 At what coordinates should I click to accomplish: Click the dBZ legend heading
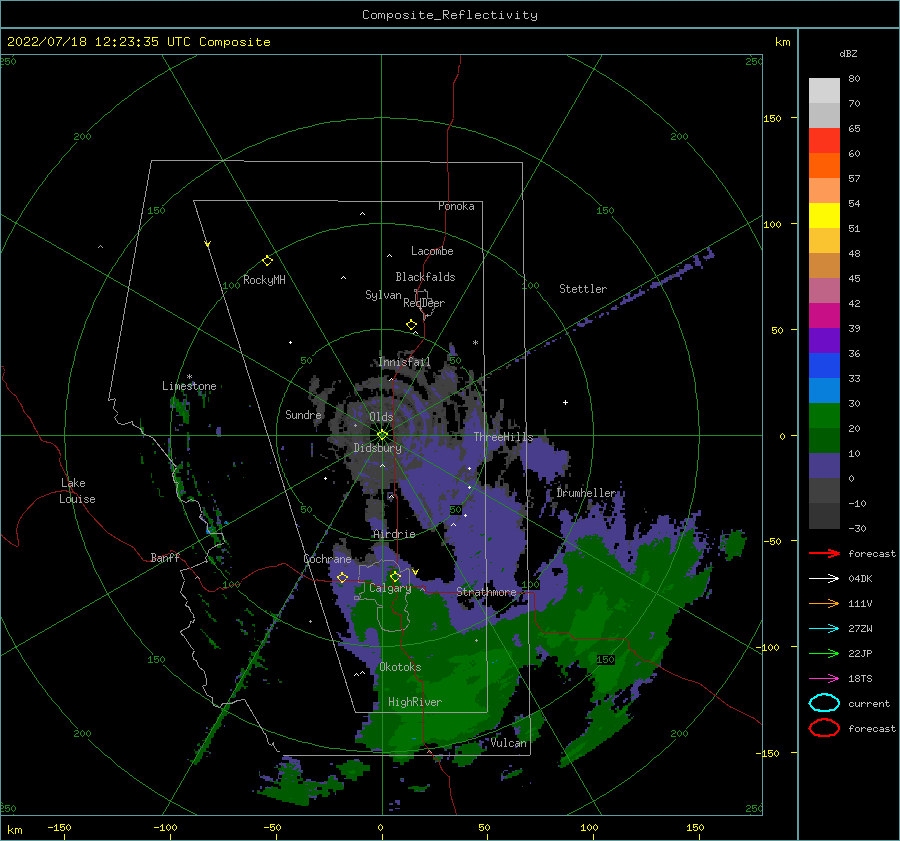coord(848,53)
